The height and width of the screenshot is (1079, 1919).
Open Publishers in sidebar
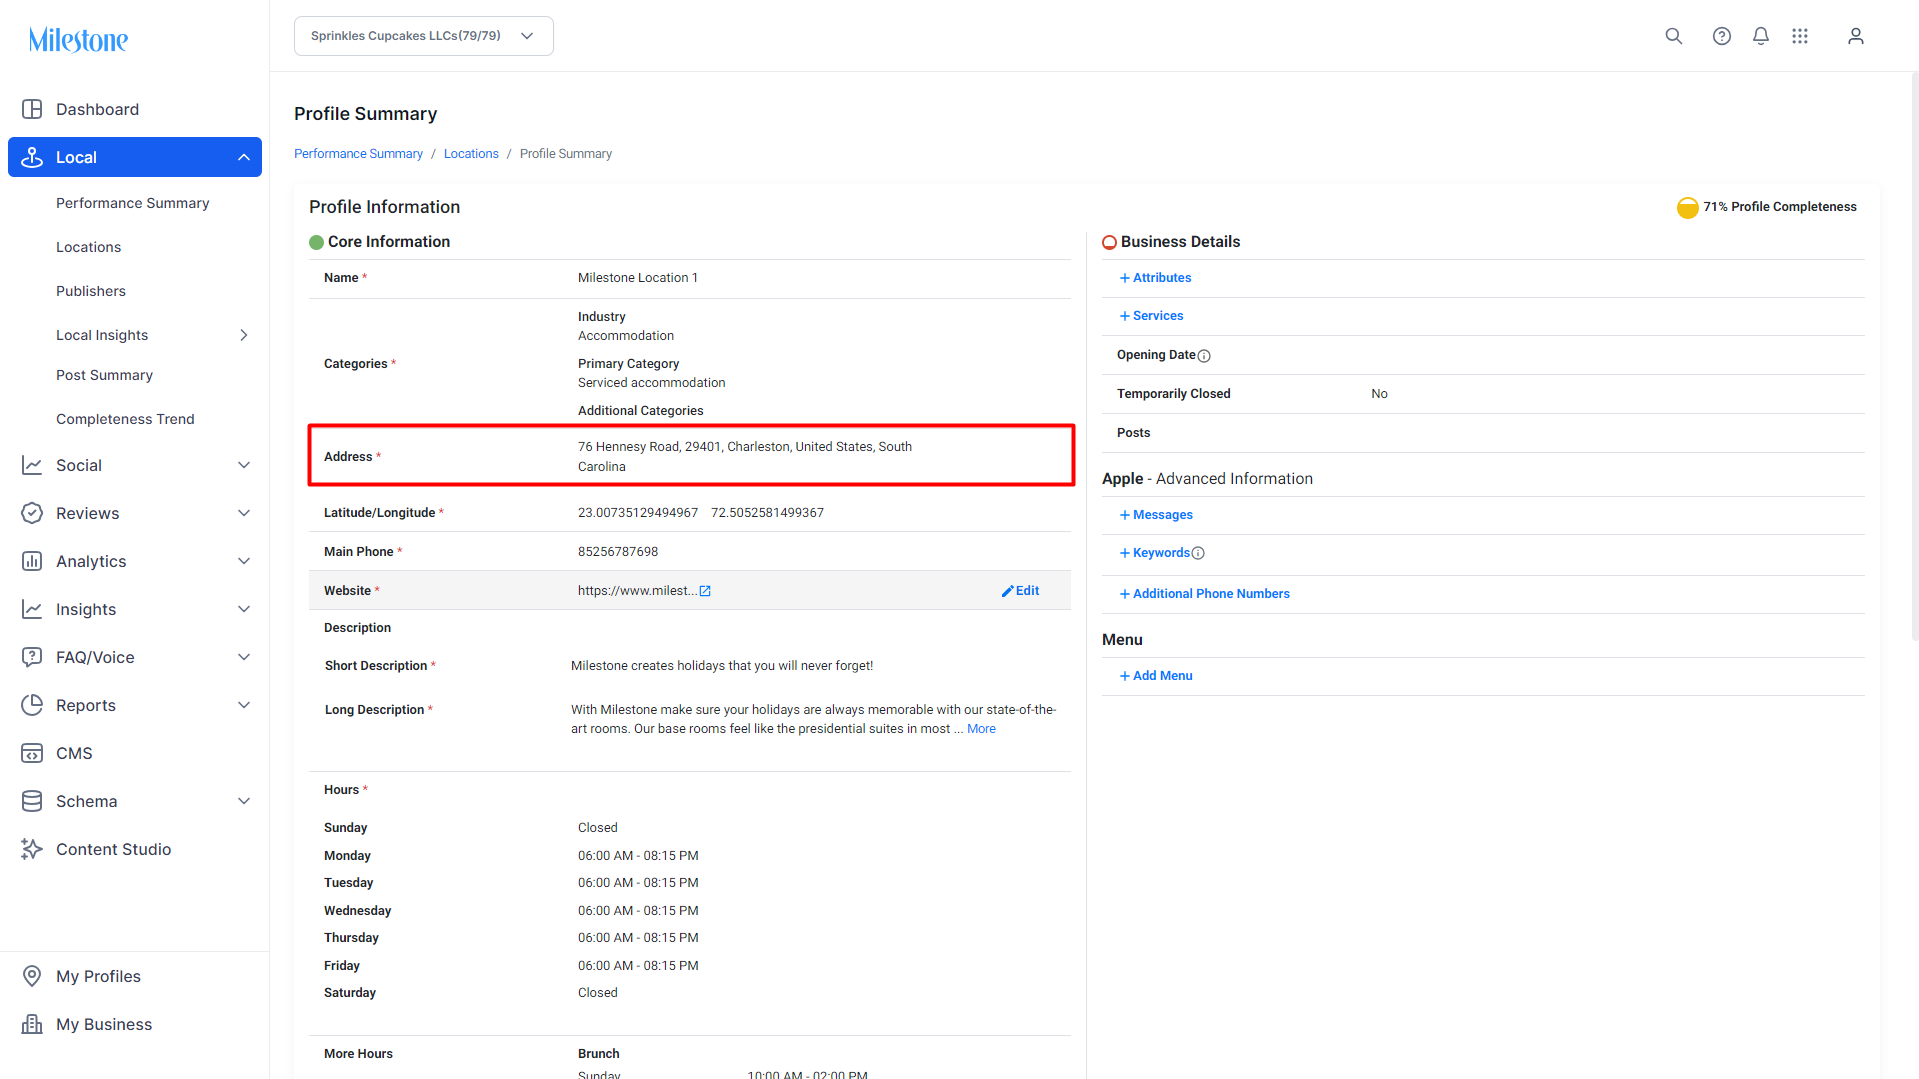[x=91, y=291]
